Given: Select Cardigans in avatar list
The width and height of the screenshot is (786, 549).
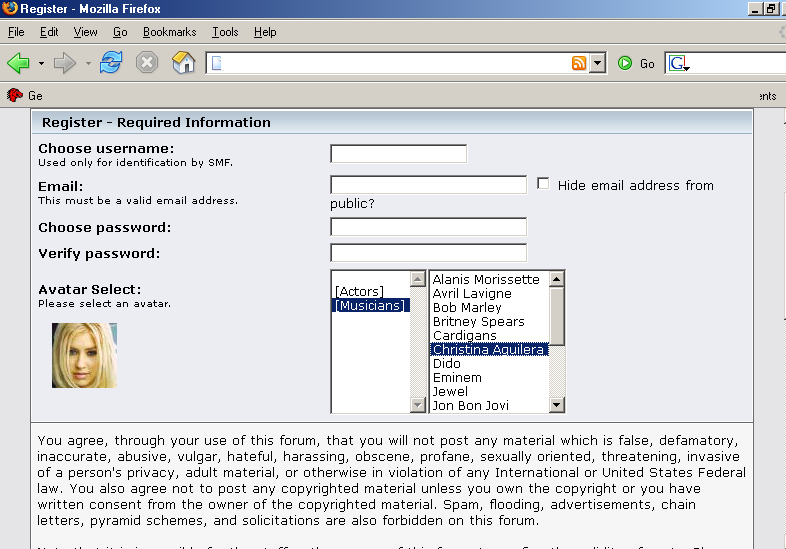Looking at the screenshot, I should pos(489,335).
